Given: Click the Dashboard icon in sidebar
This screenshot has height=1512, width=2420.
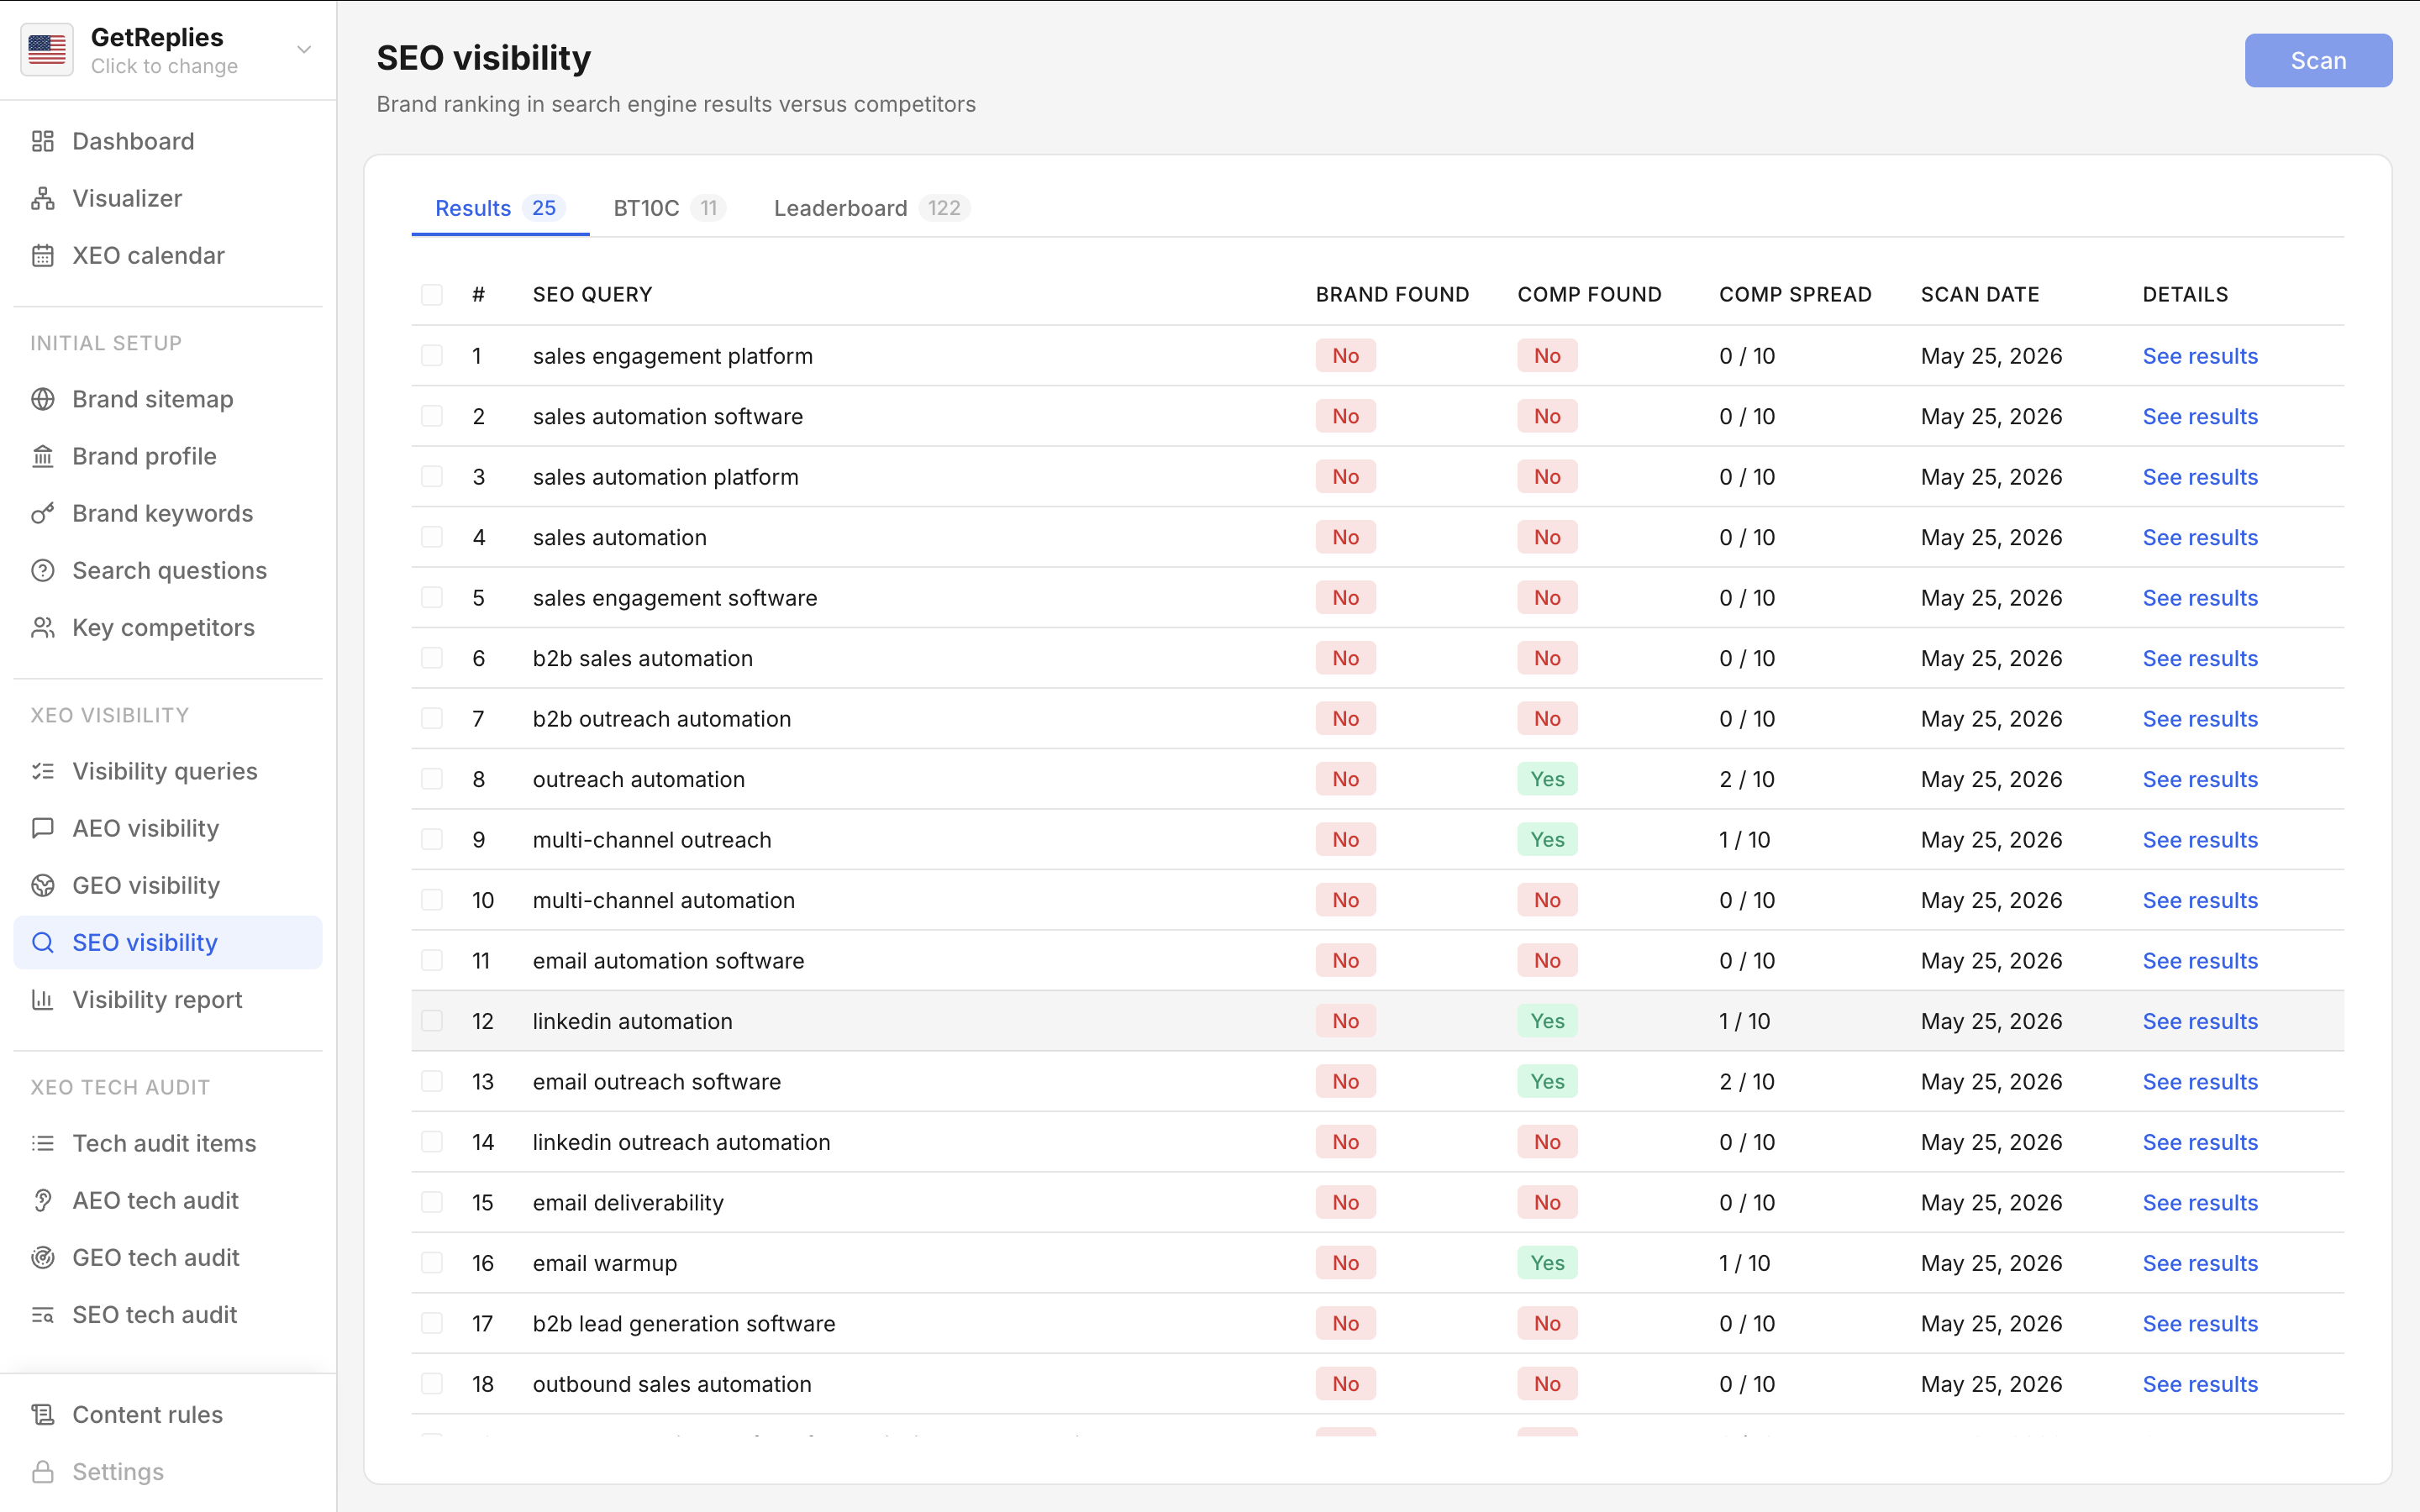Looking at the screenshot, I should (x=43, y=141).
